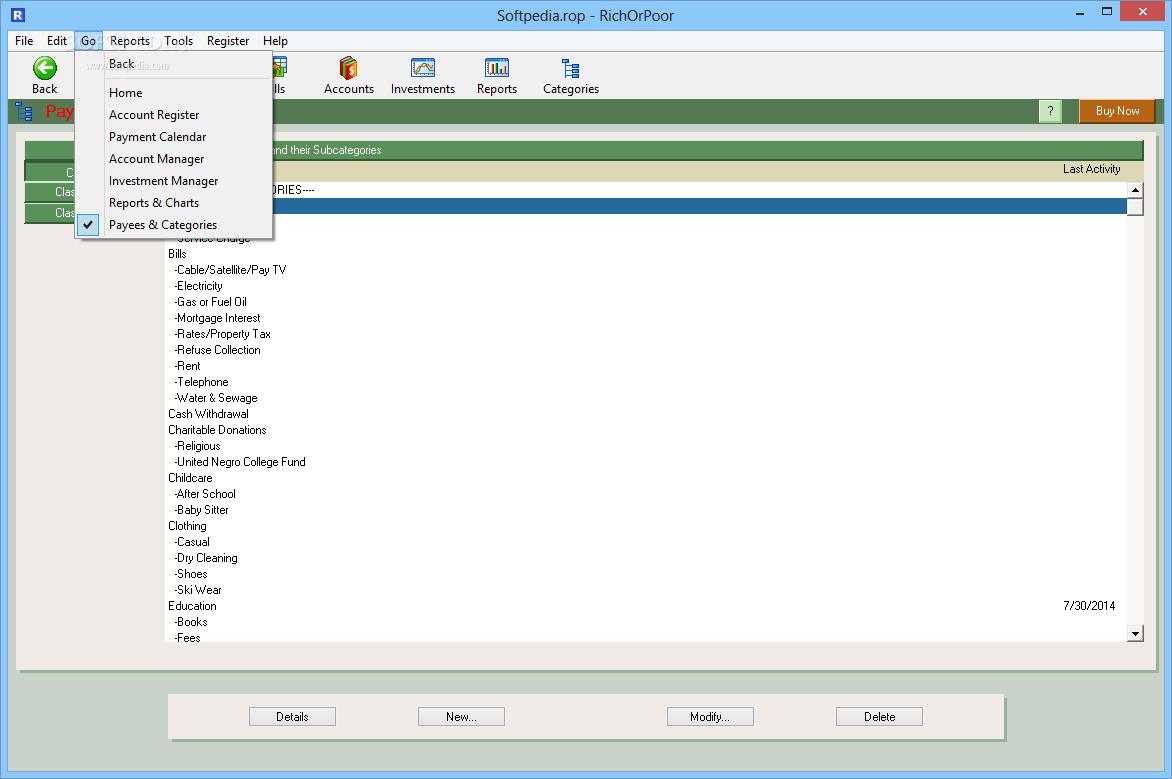Click the category list scrollbar thumb
This screenshot has height=779, width=1172.
click(1135, 207)
